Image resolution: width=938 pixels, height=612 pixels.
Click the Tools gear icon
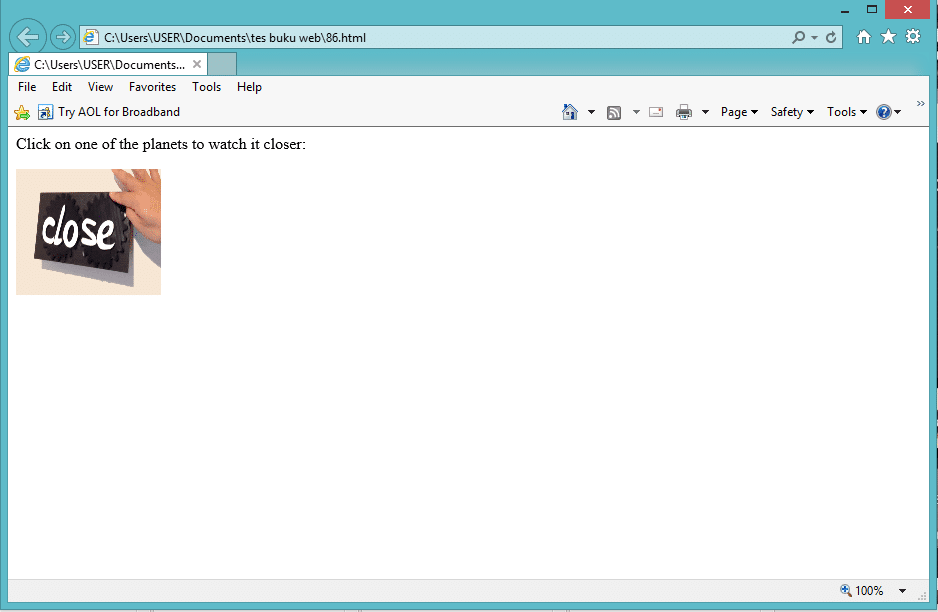pos(912,36)
